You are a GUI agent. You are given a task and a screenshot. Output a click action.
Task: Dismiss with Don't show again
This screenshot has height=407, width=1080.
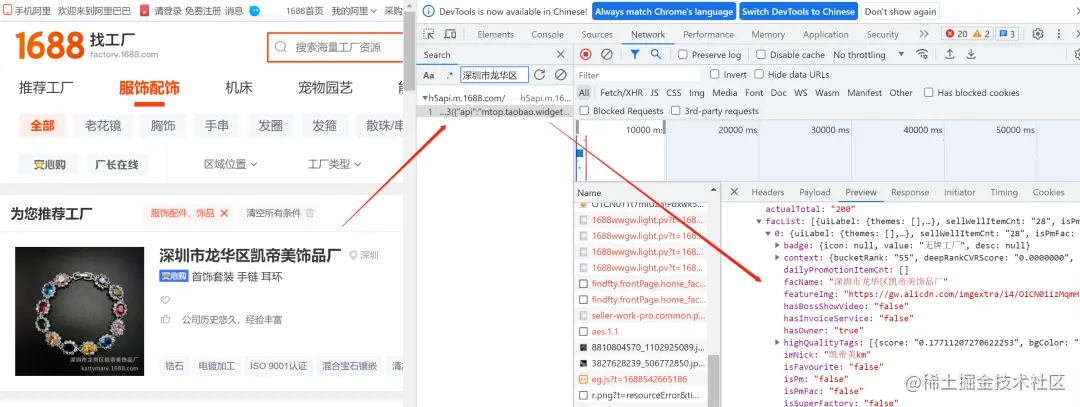click(x=900, y=12)
